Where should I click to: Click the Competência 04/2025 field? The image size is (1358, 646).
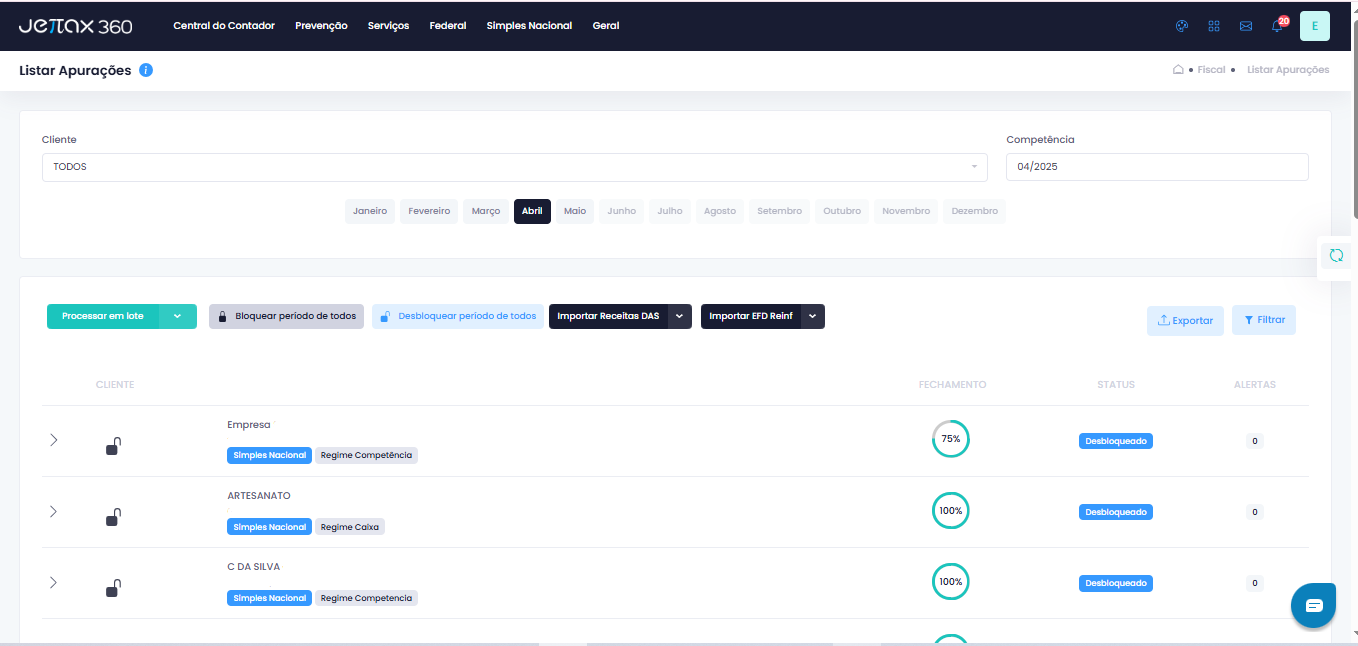click(x=1157, y=167)
